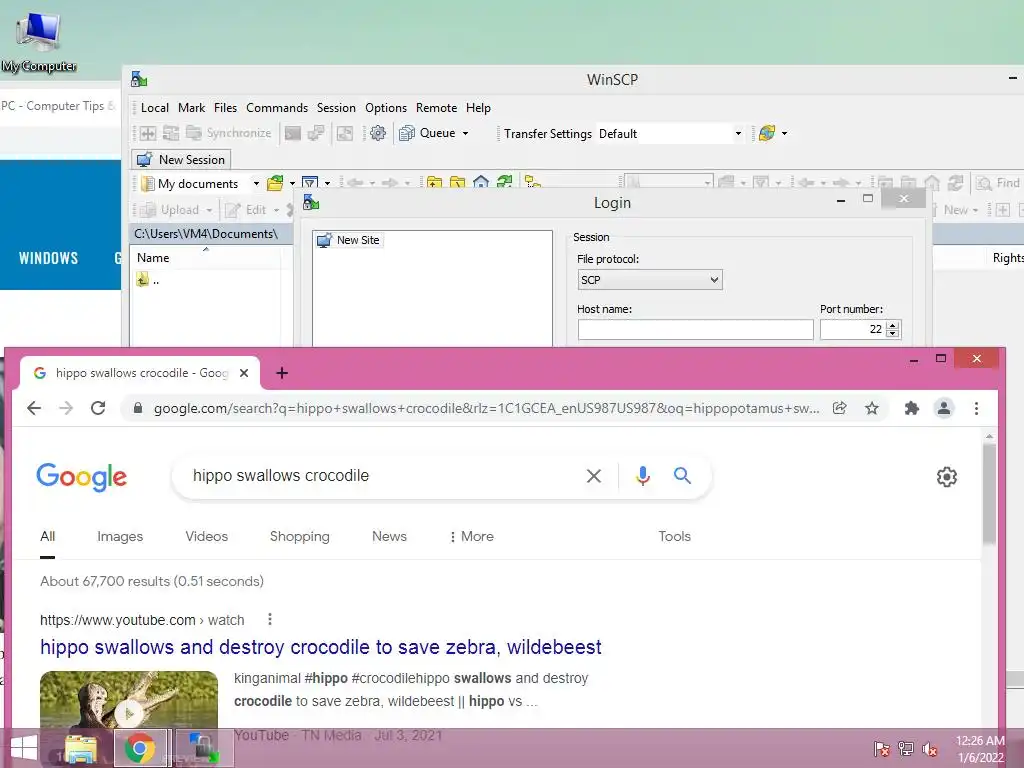Open the More search filters menu

[x=471, y=536]
